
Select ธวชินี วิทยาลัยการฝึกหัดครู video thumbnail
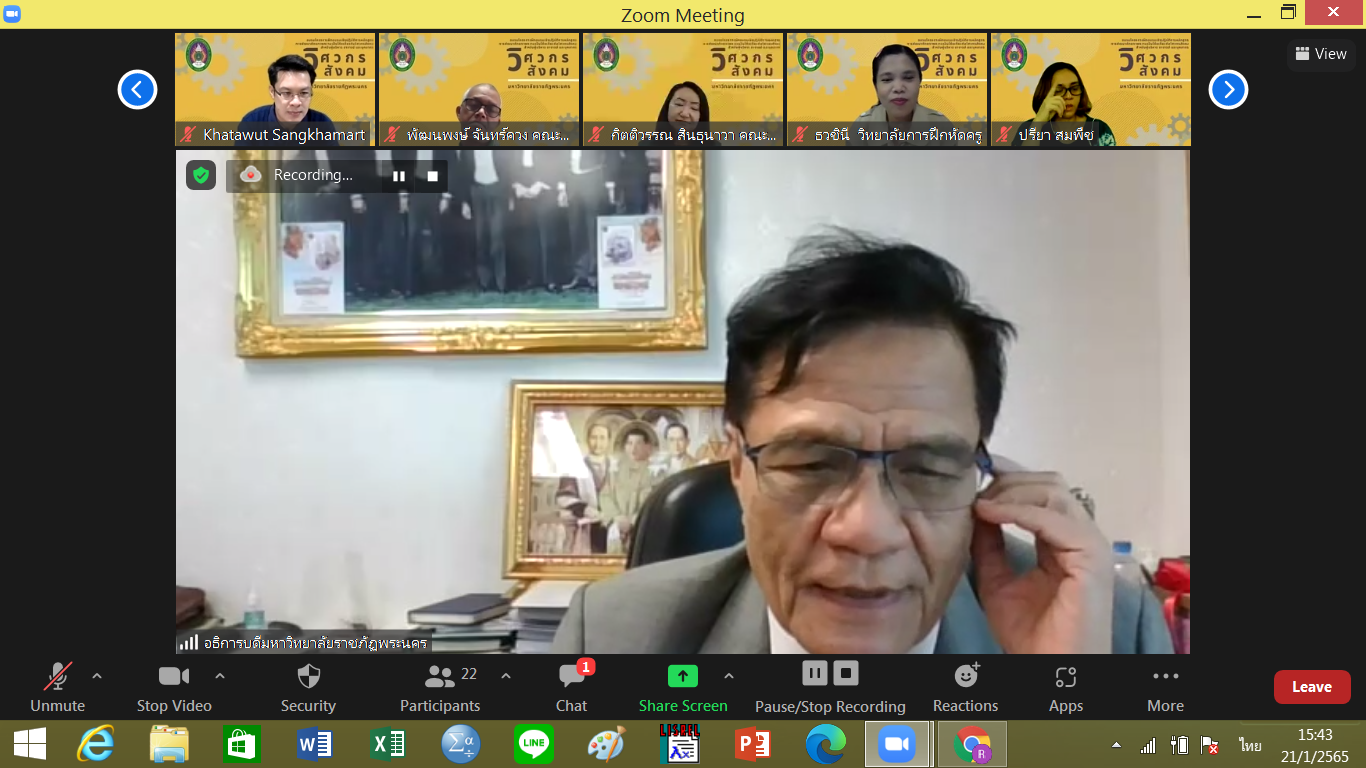coord(887,90)
